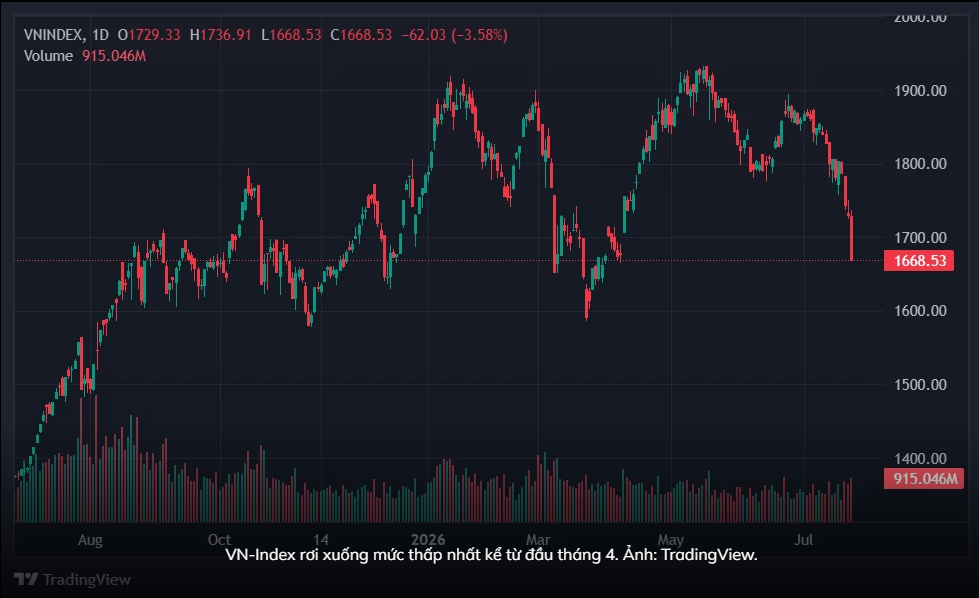Click the 1500.00 price axis label
Screen dimensions: 979x598
point(920,385)
